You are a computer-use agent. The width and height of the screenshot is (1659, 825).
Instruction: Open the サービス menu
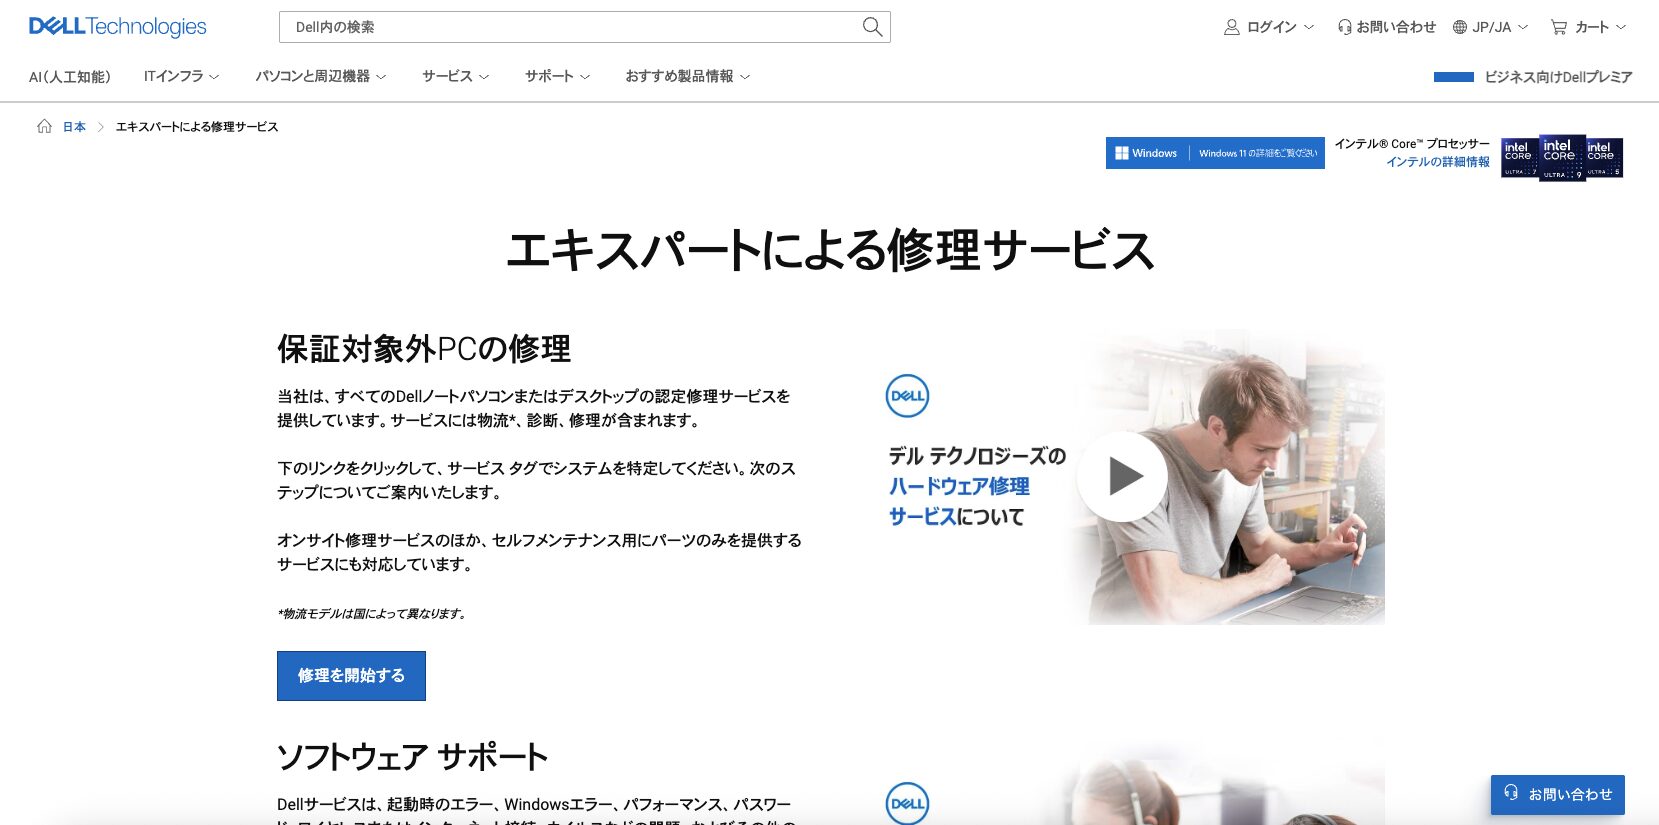(455, 76)
